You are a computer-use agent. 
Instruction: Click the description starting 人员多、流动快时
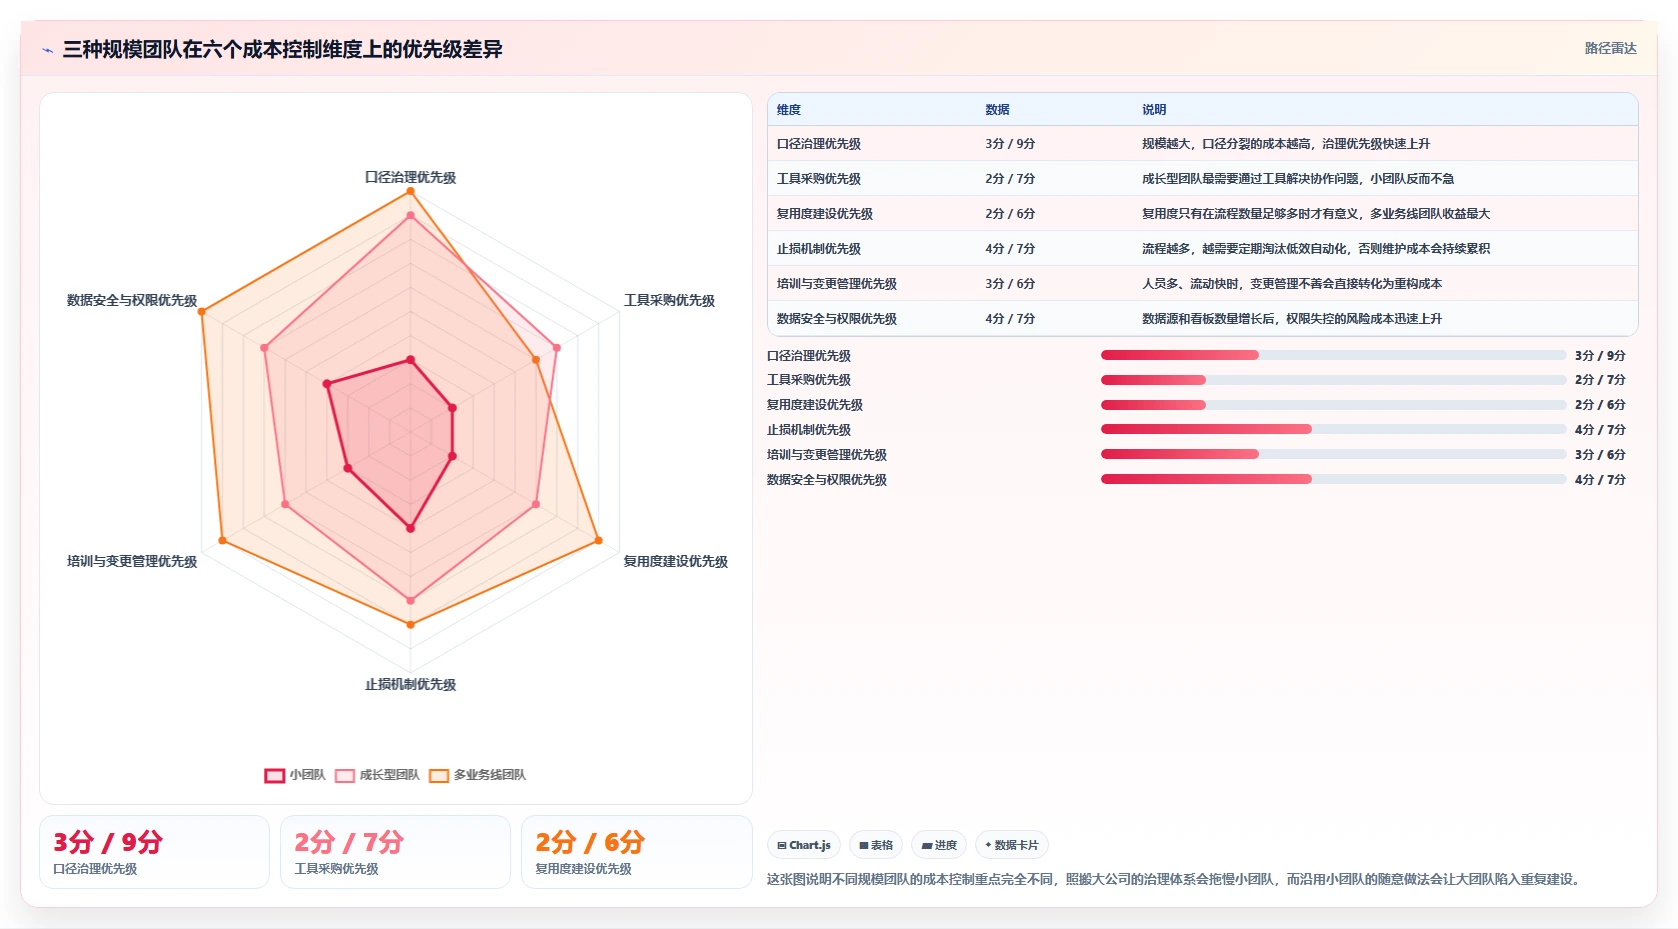coord(1292,284)
